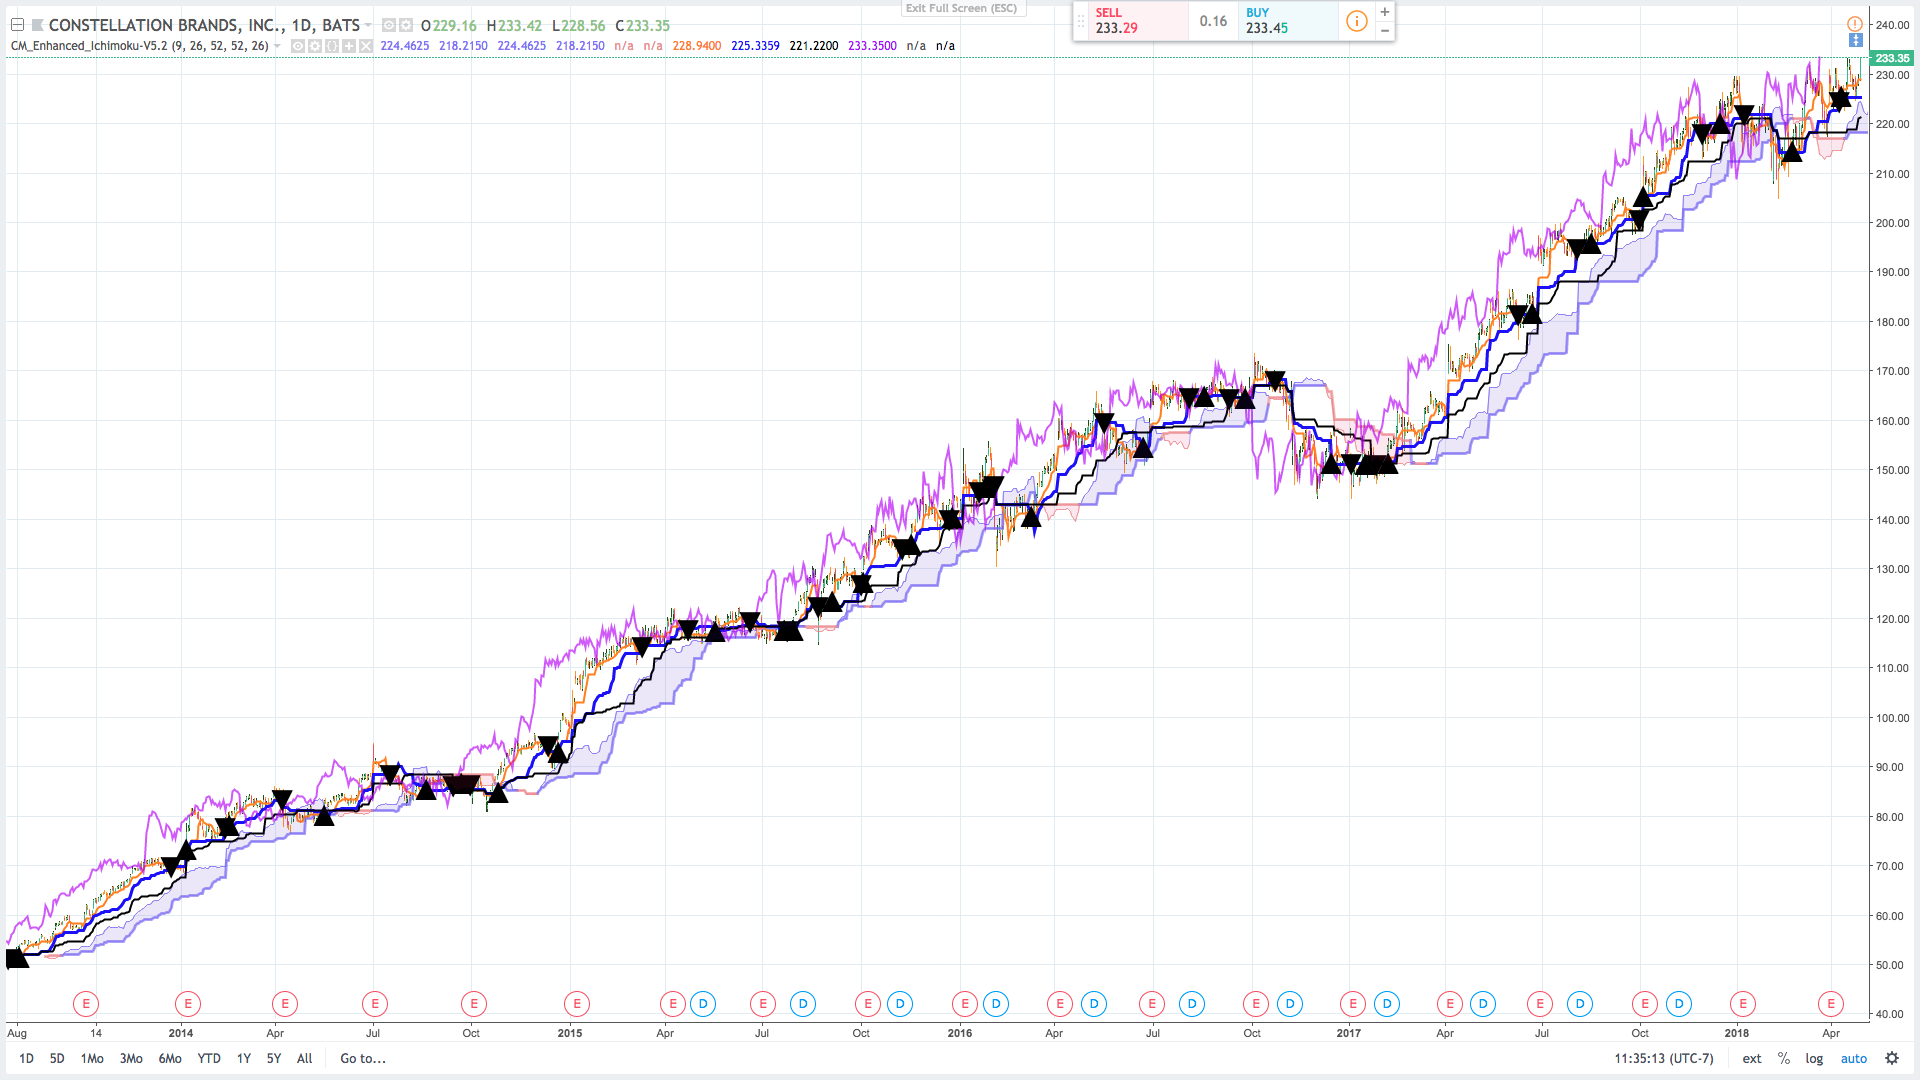The height and width of the screenshot is (1080, 1920).
Task: Click the 240.00 price axis label
Action: pyautogui.click(x=1892, y=25)
